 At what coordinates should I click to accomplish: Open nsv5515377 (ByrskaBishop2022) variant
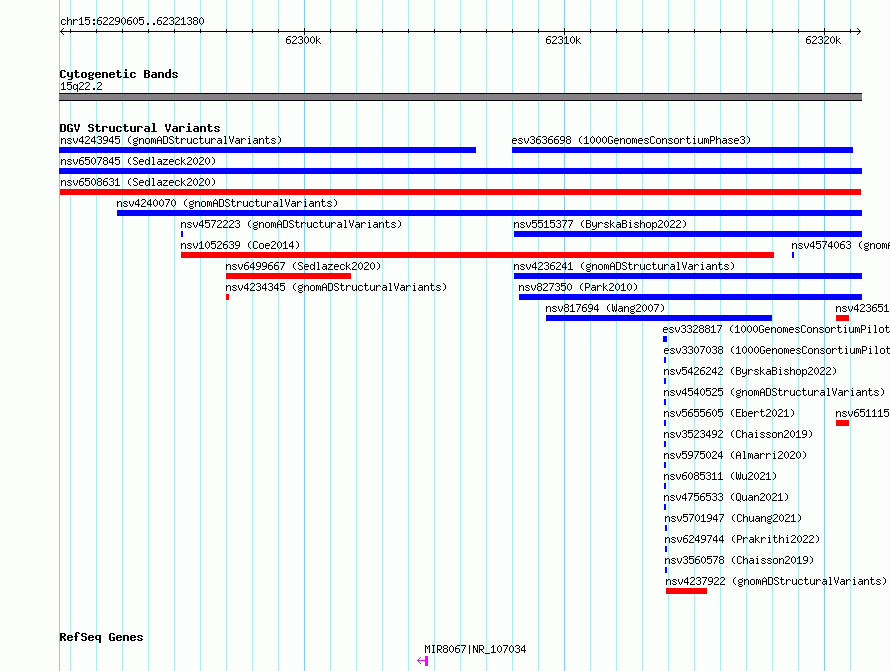pos(600,224)
